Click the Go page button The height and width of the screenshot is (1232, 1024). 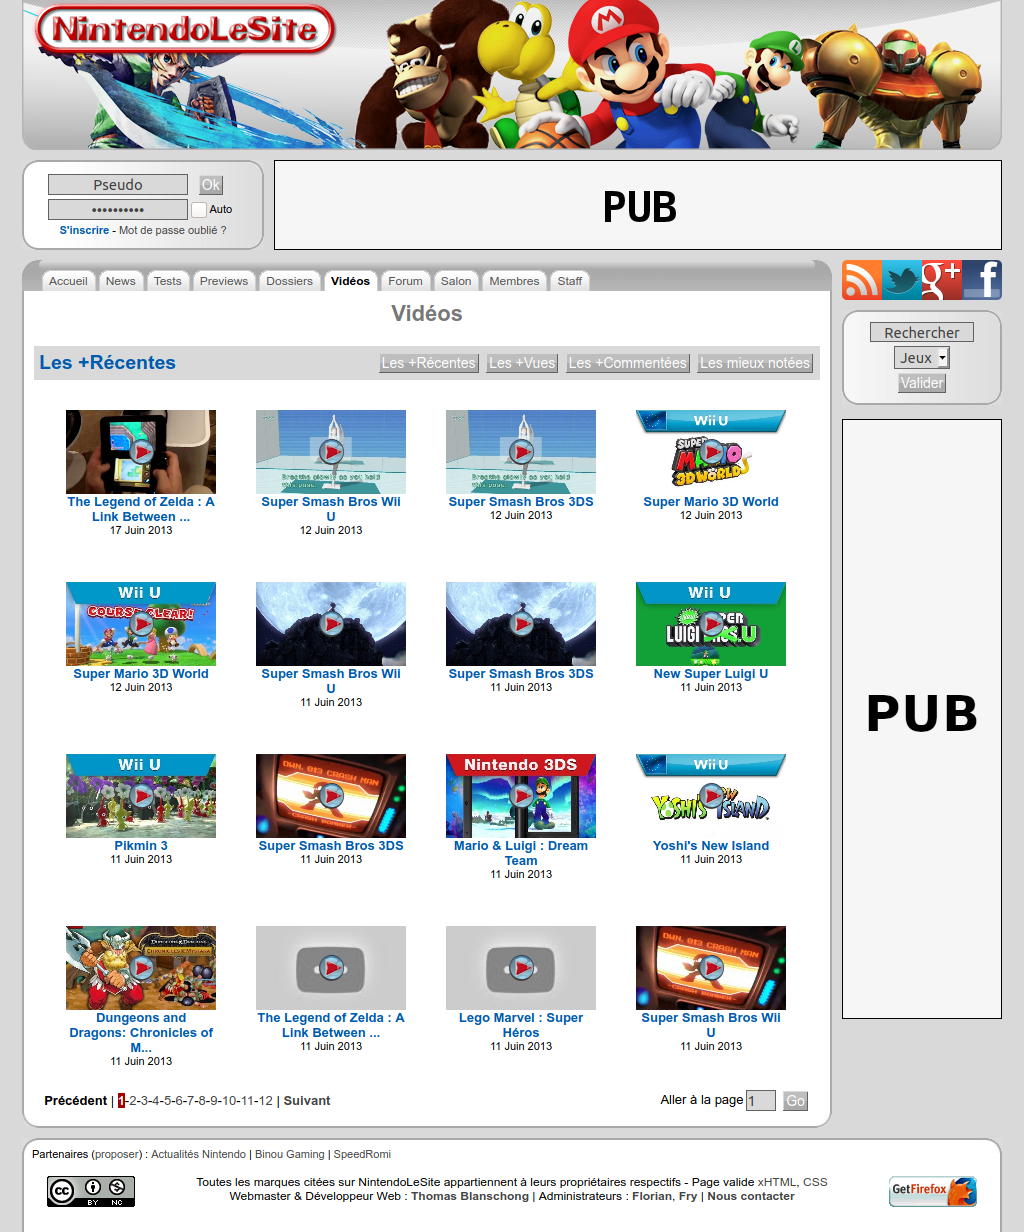coord(795,1101)
